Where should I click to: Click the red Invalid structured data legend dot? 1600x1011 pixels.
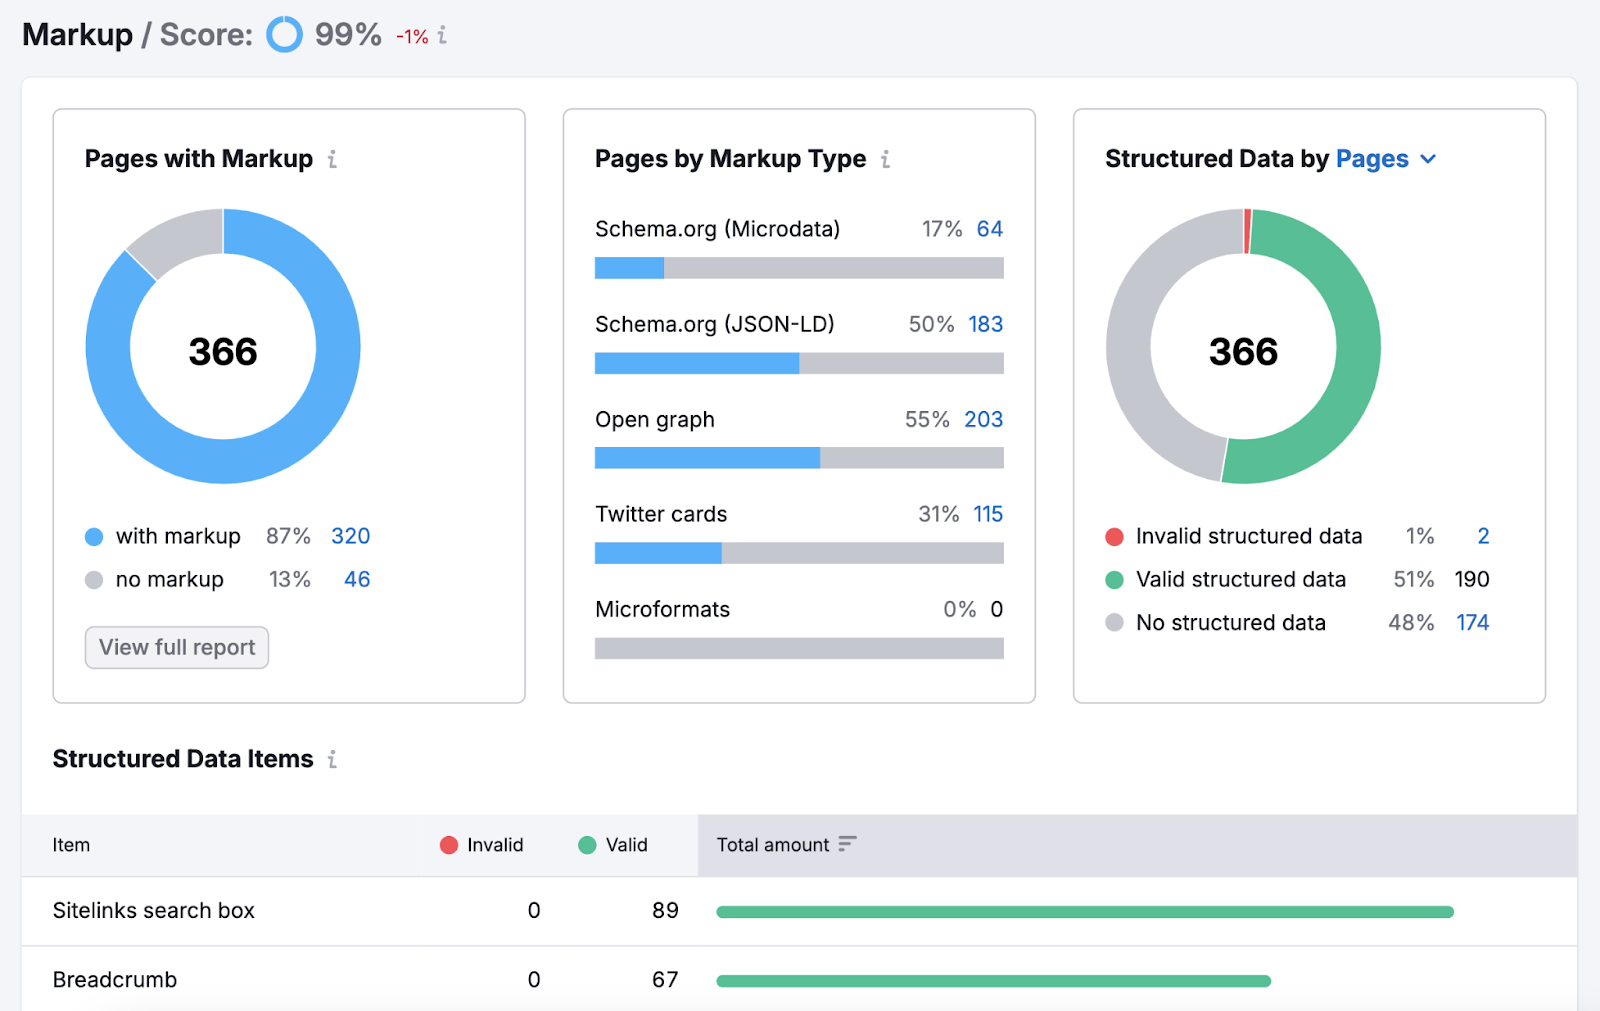click(1114, 537)
